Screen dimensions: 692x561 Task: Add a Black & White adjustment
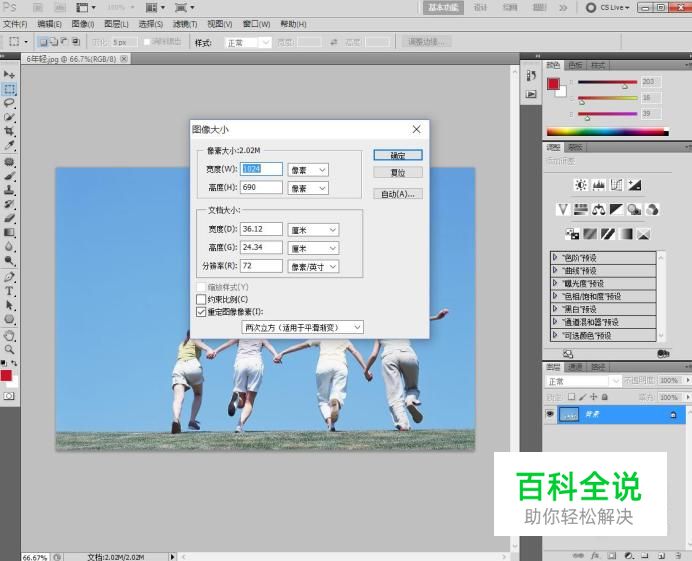tap(616, 209)
